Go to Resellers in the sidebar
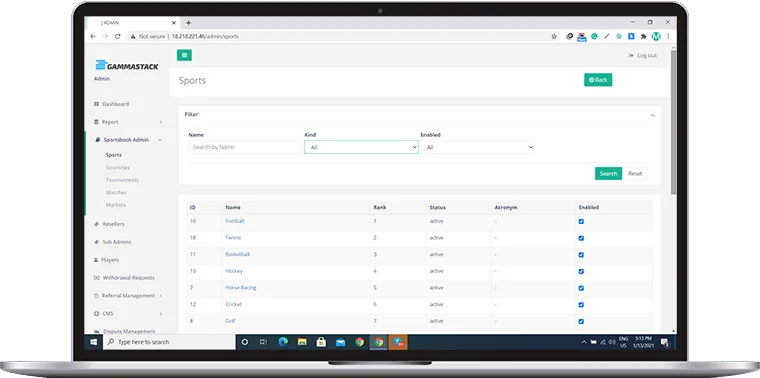The height and width of the screenshot is (378, 760). [x=110, y=224]
